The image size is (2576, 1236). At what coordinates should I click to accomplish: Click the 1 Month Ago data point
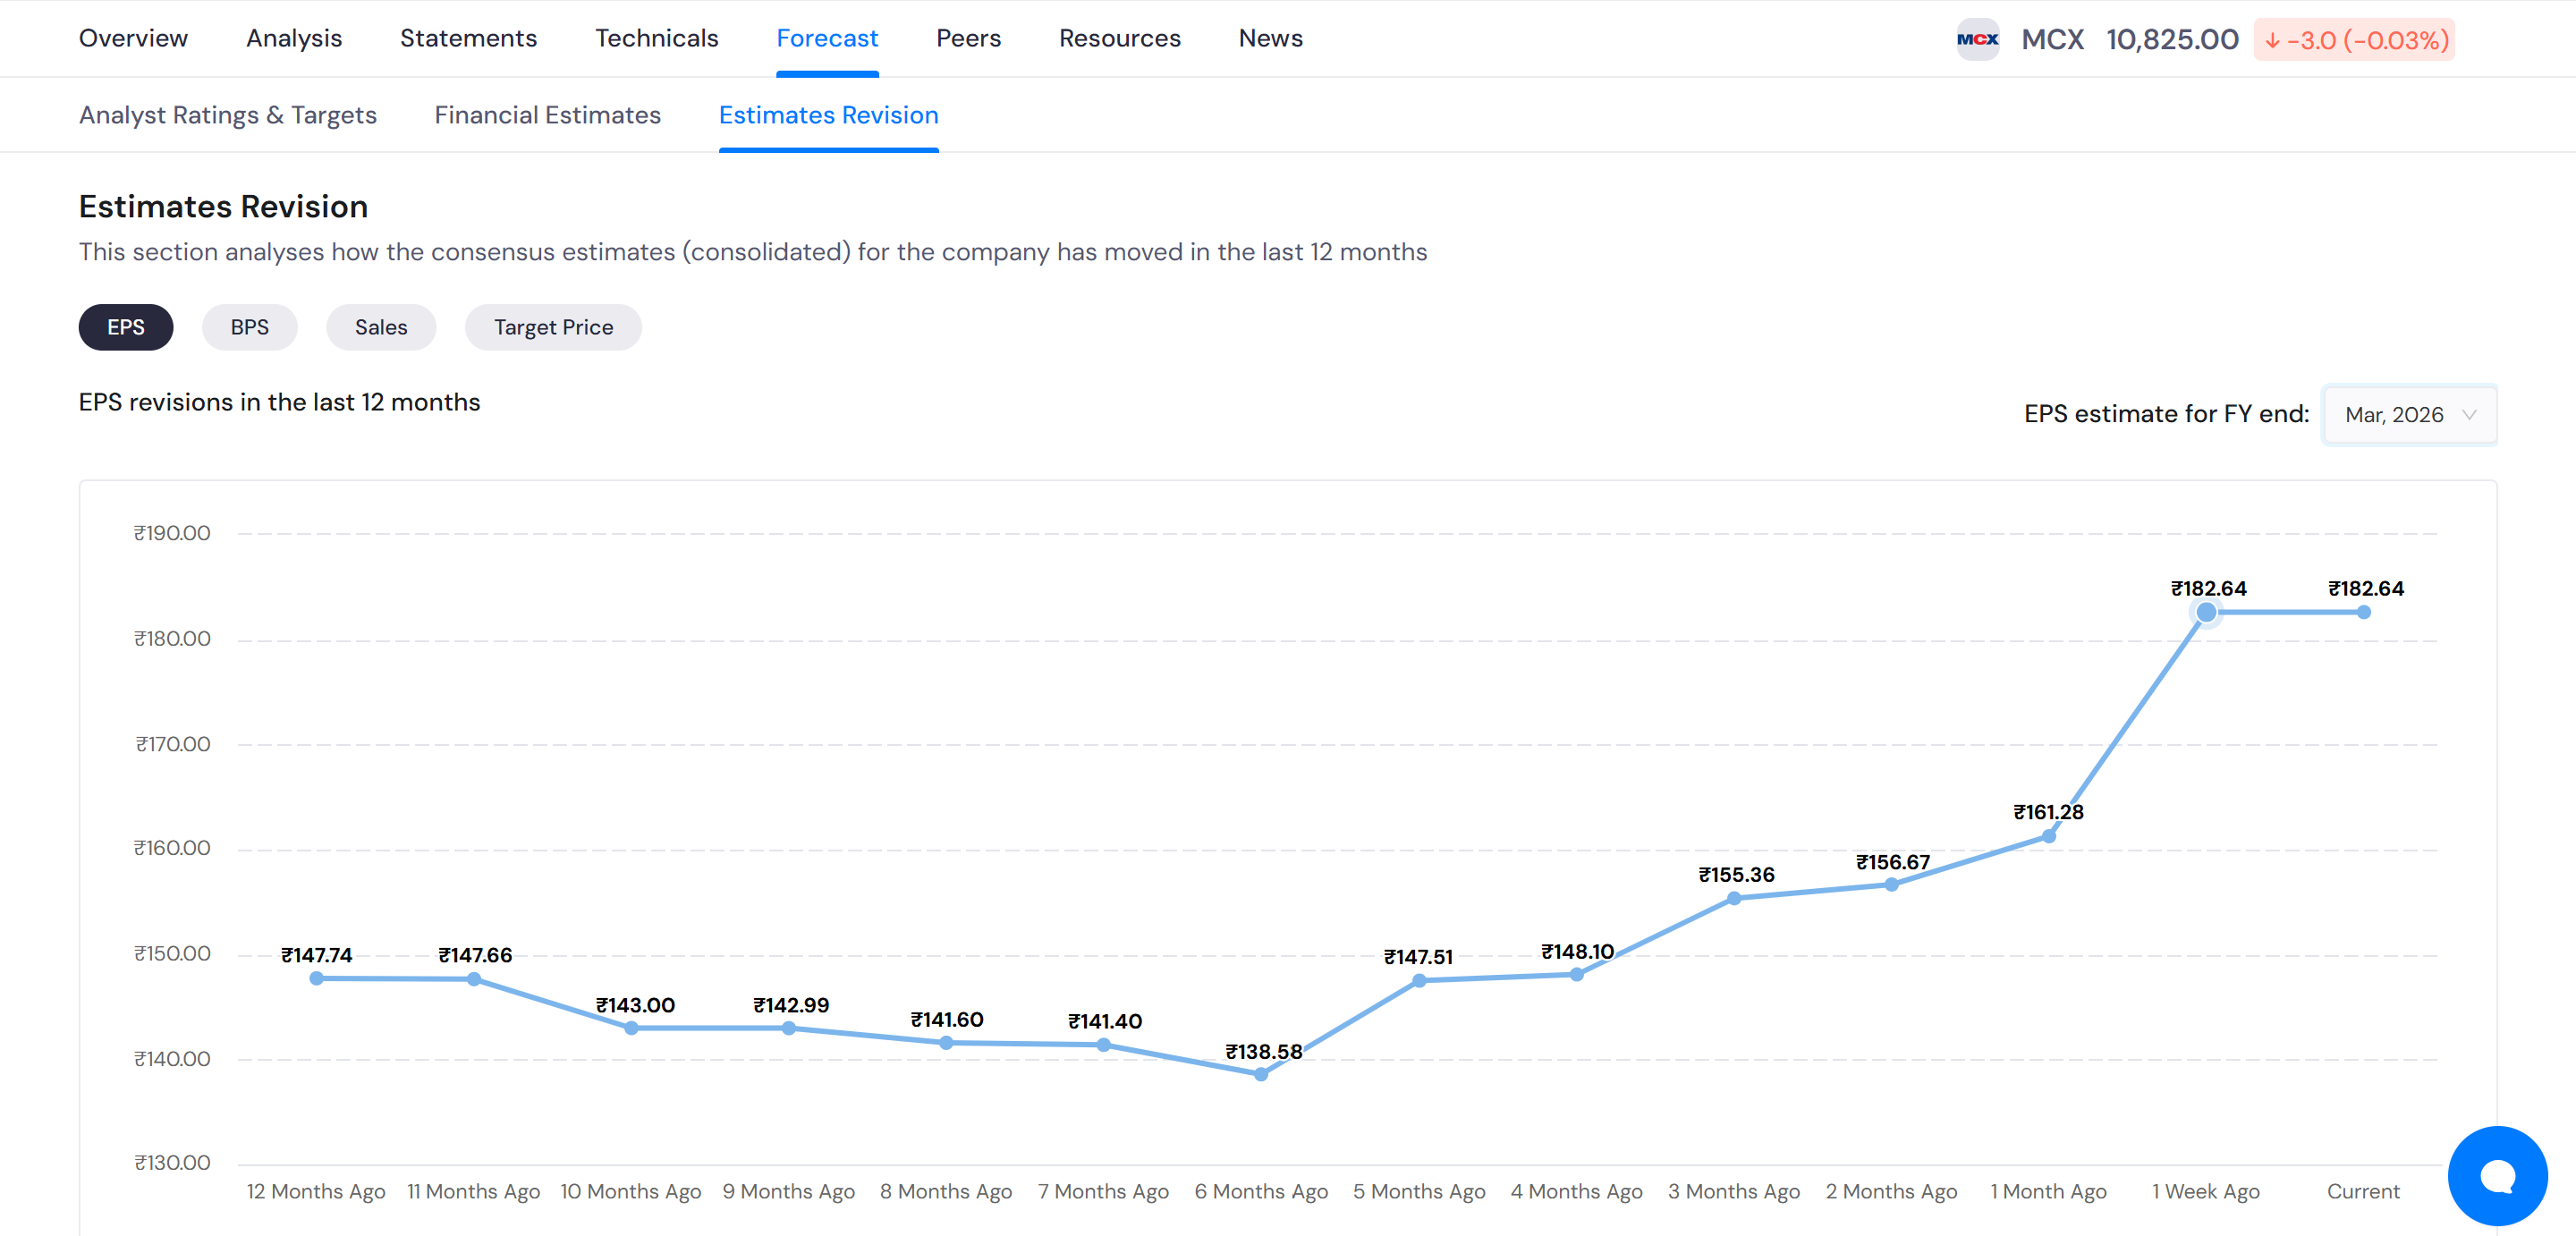point(2048,836)
